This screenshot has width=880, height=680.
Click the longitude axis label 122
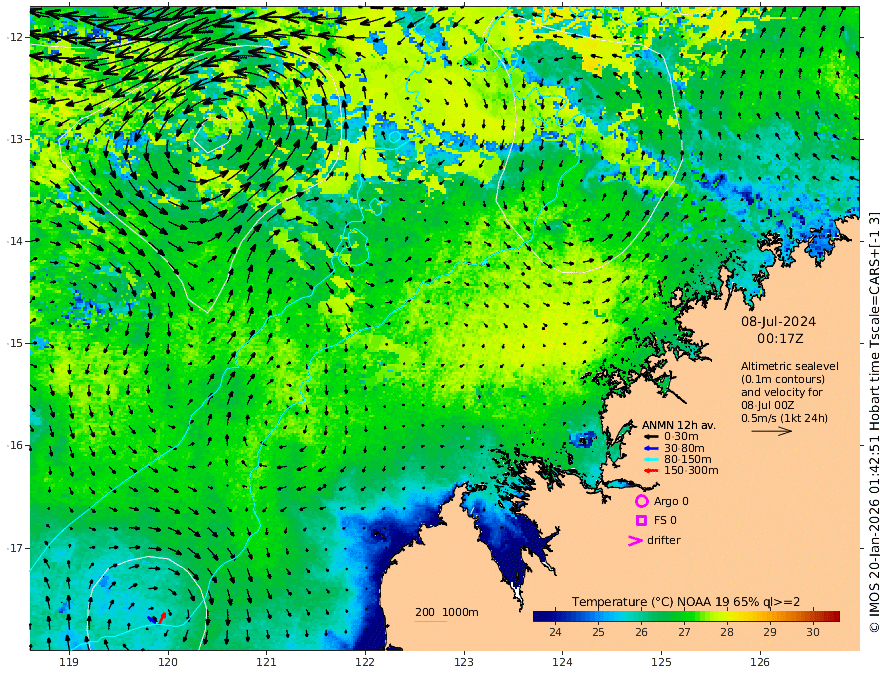pos(365,663)
